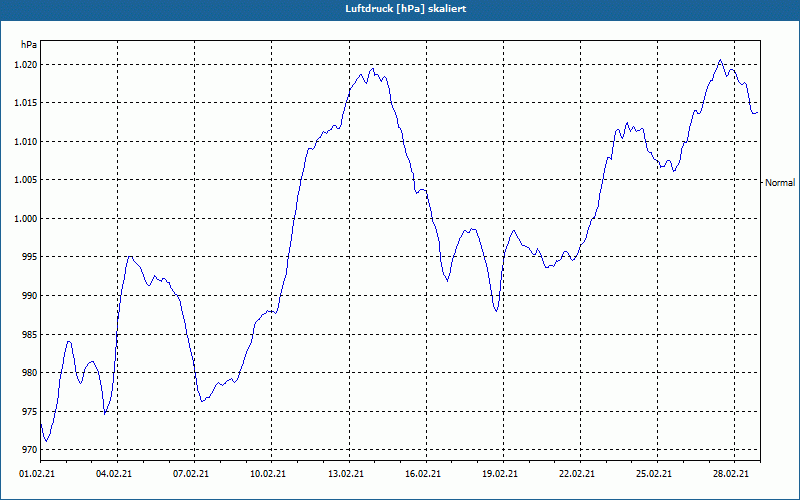Click the 1.000 y-axis value
This screenshot has height=500, width=800.
click(x=26, y=219)
